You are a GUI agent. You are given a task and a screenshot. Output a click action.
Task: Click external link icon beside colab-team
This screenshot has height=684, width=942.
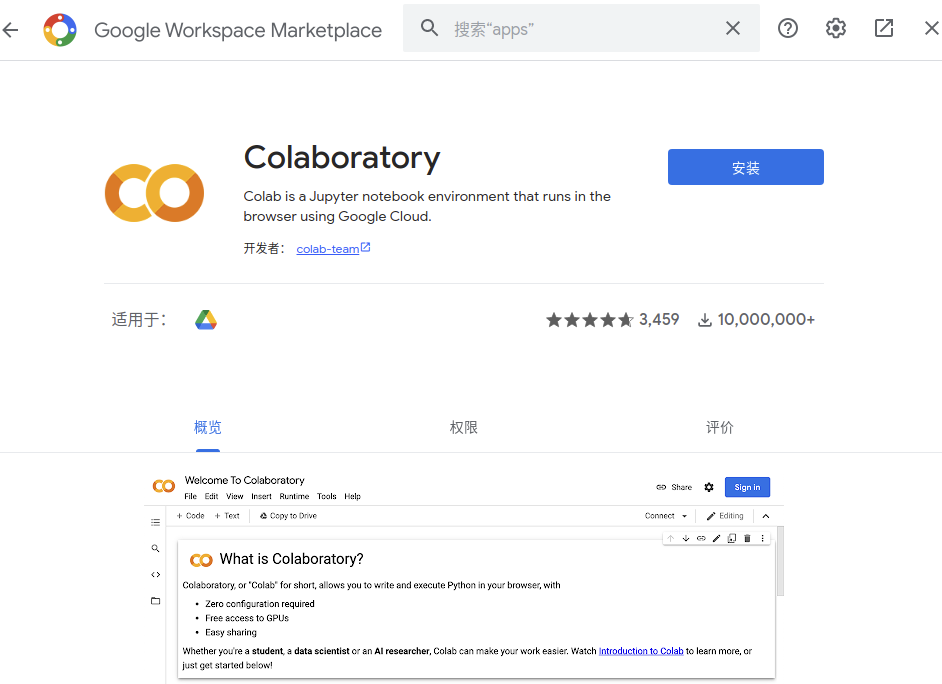[x=365, y=247]
